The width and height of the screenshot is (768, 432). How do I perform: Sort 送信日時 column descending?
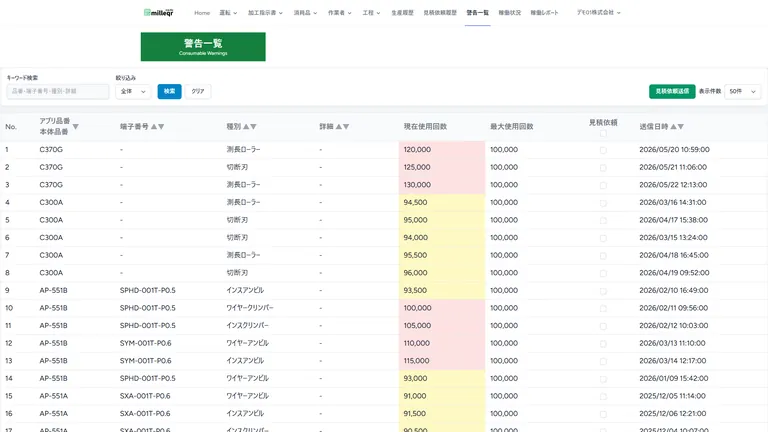pos(681,126)
